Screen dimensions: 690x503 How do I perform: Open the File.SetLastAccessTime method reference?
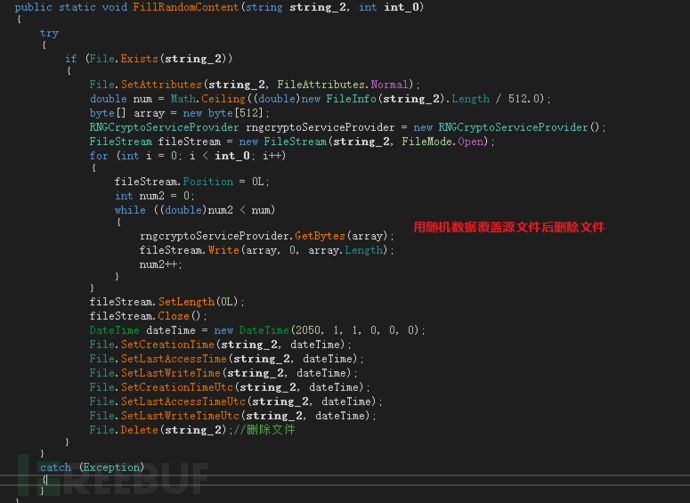coord(173,359)
